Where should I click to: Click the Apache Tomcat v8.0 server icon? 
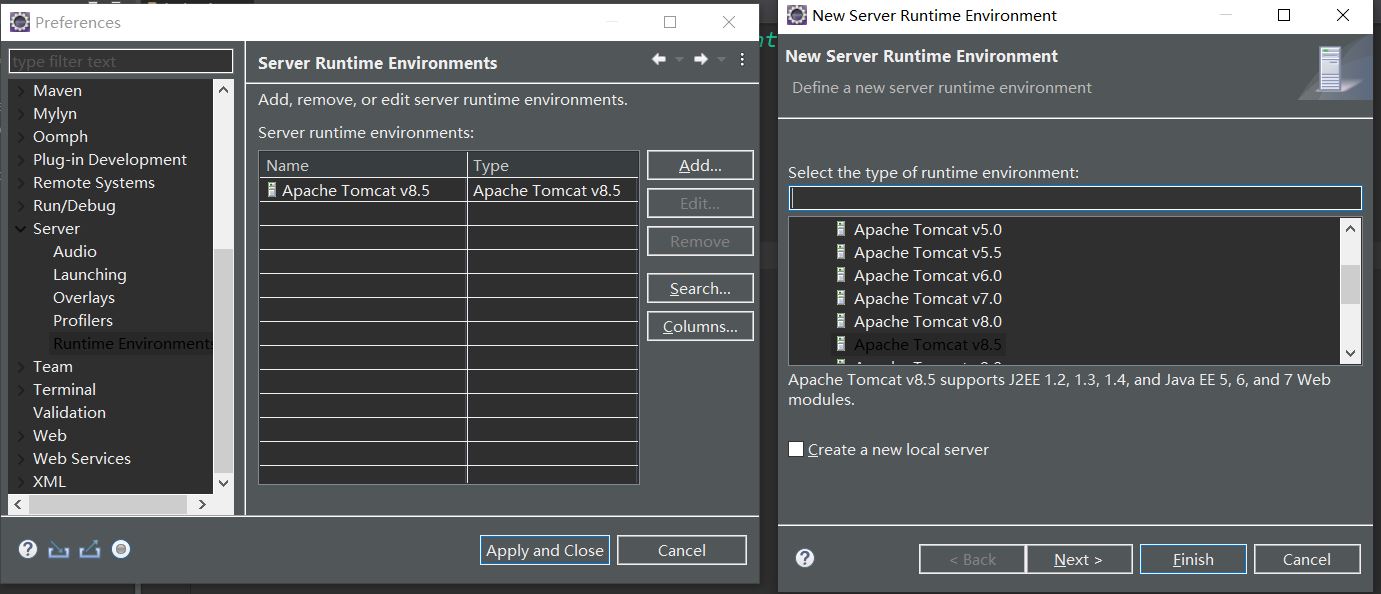(841, 321)
